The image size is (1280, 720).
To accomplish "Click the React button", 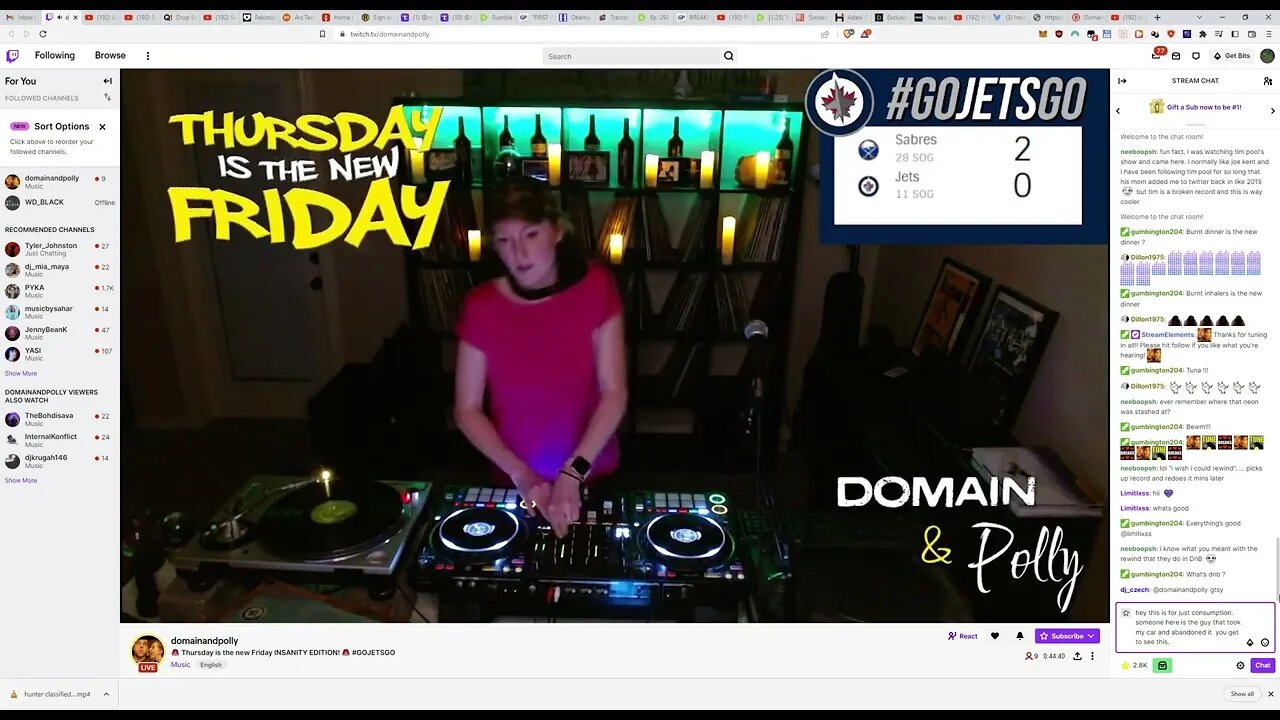I will [963, 636].
